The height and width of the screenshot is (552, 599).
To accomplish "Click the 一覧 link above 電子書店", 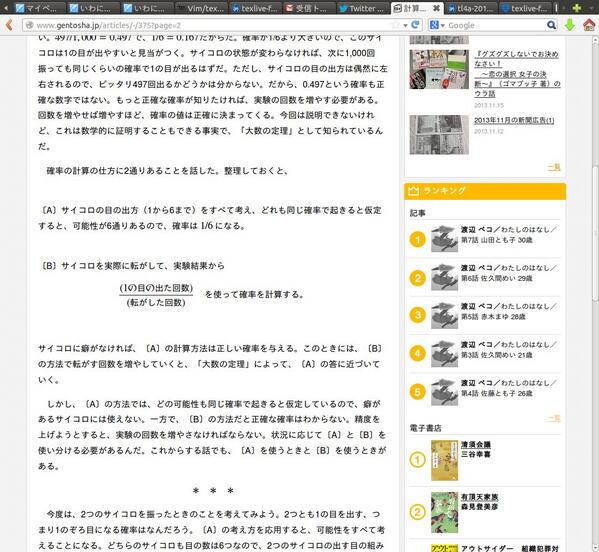I will tap(554, 418).
